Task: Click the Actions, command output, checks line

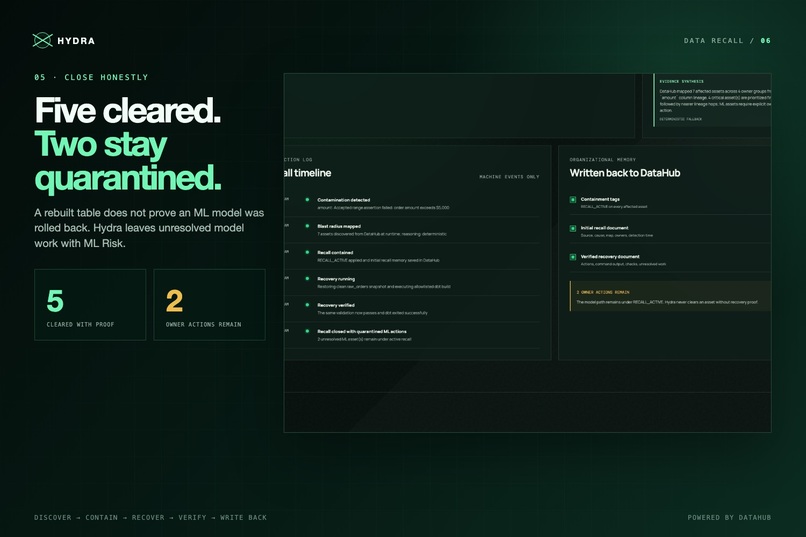Action: (623, 264)
